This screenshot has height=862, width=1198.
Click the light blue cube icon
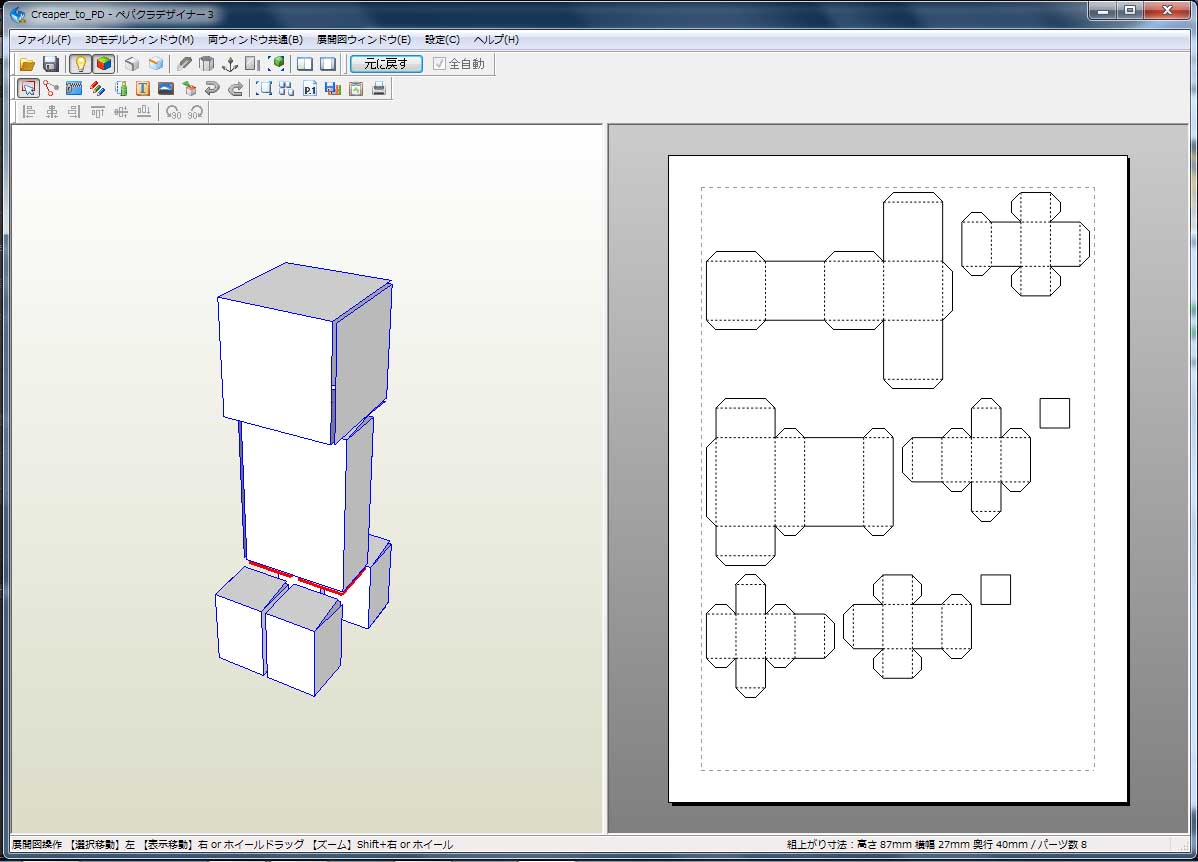click(156, 64)
